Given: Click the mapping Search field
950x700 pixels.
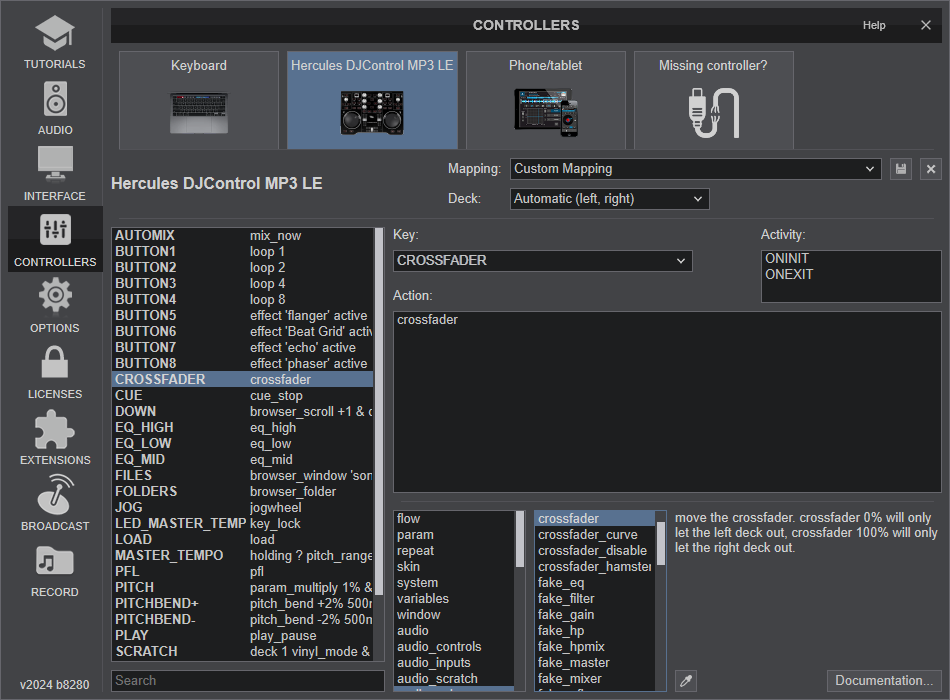Looking at the screenshot, I should [248, 681].
